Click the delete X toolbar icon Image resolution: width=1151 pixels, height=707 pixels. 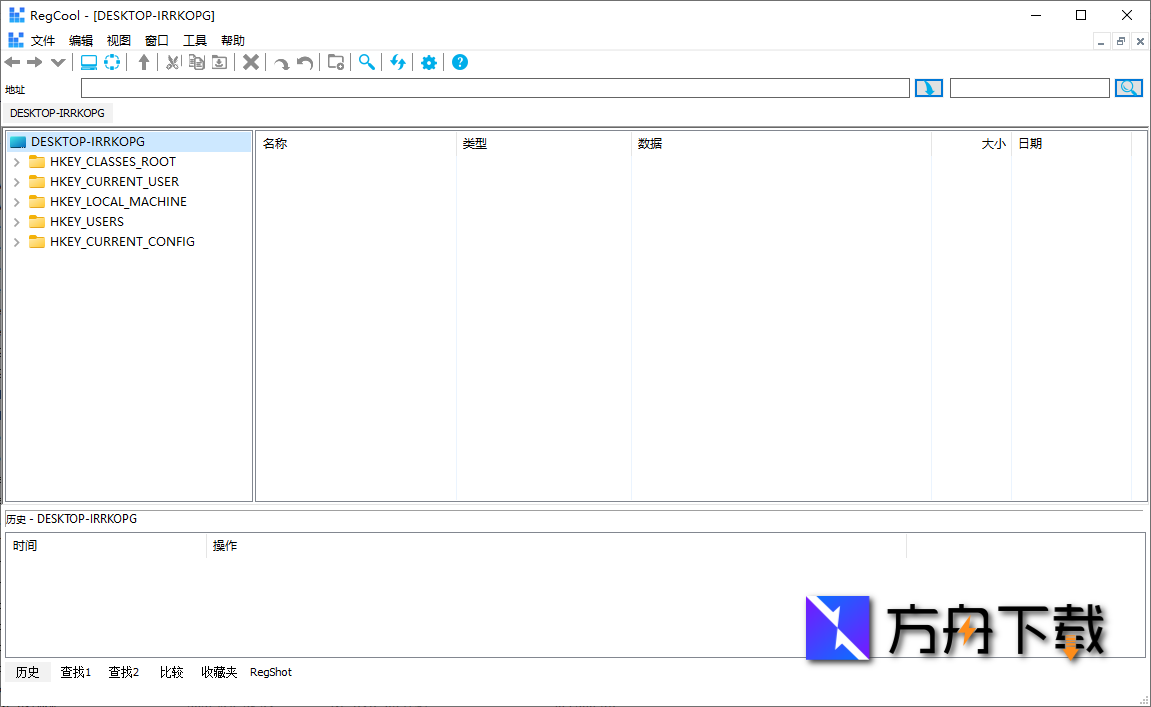pyautogui.click(x=251, y=63)
